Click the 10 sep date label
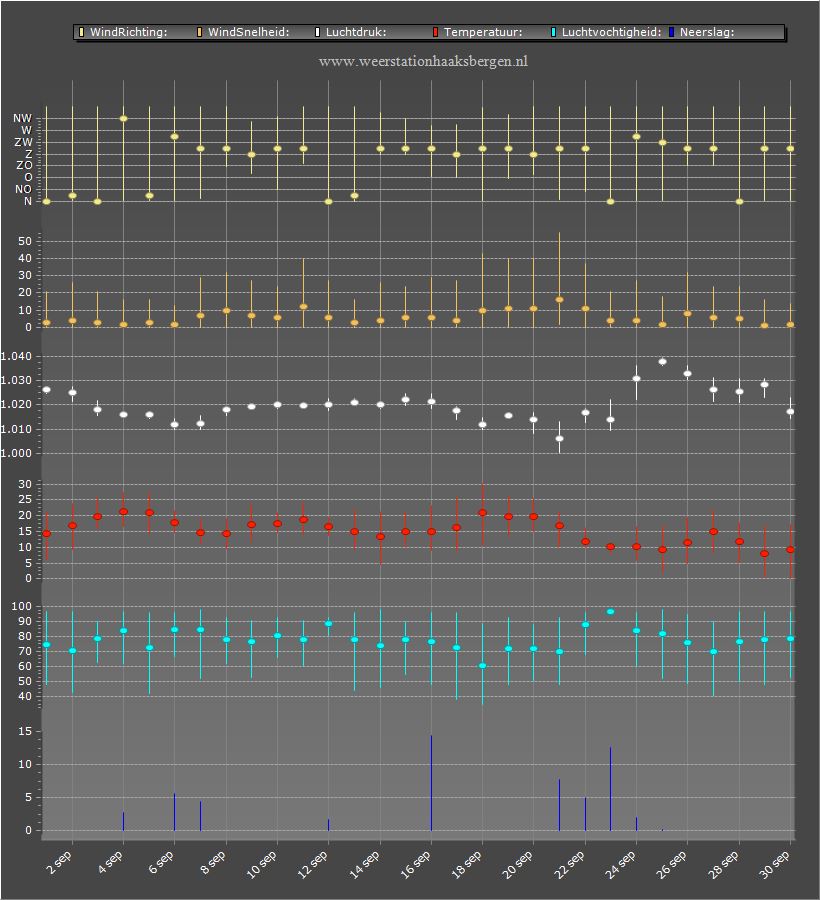This screenshot has width=820, height=900. coord(262,865)
